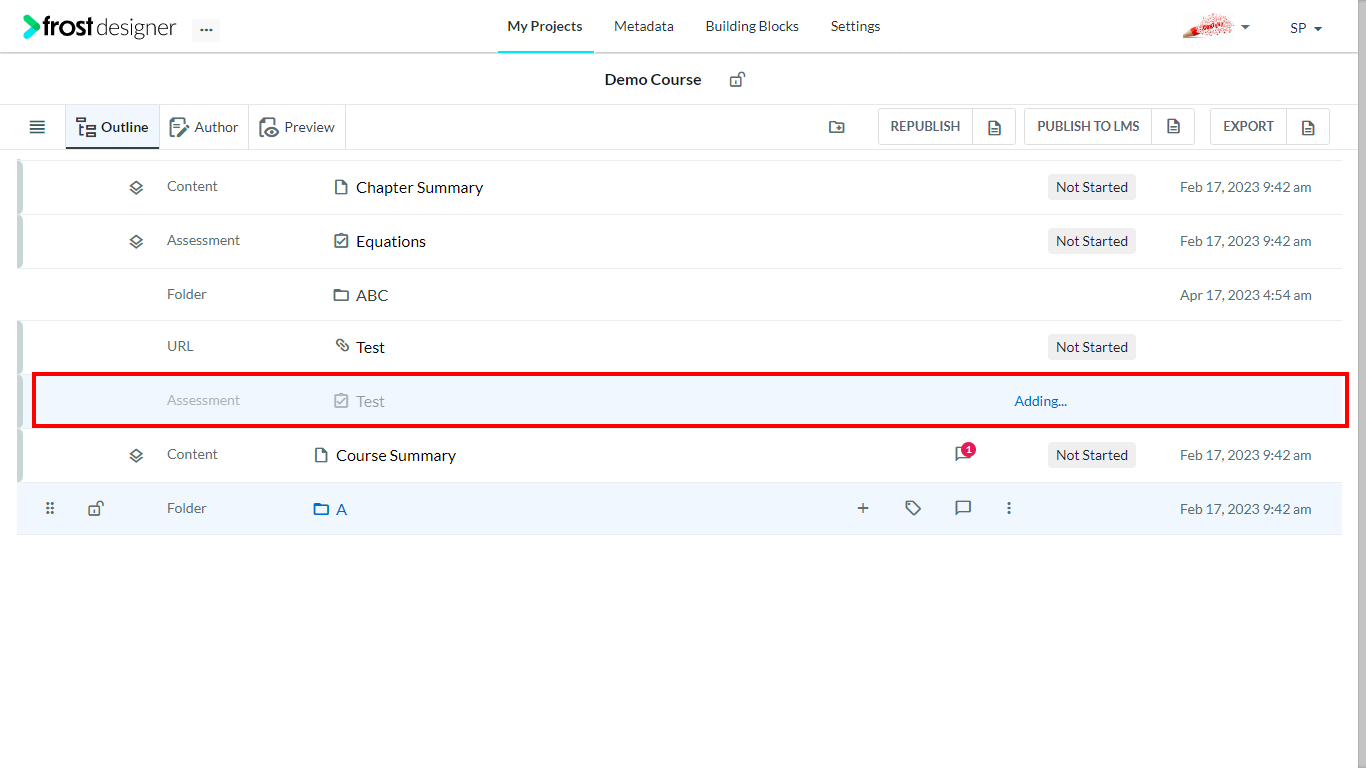Click the comment icon in Folder A row
Screen dimensions: 1366x768
point(963,508)
